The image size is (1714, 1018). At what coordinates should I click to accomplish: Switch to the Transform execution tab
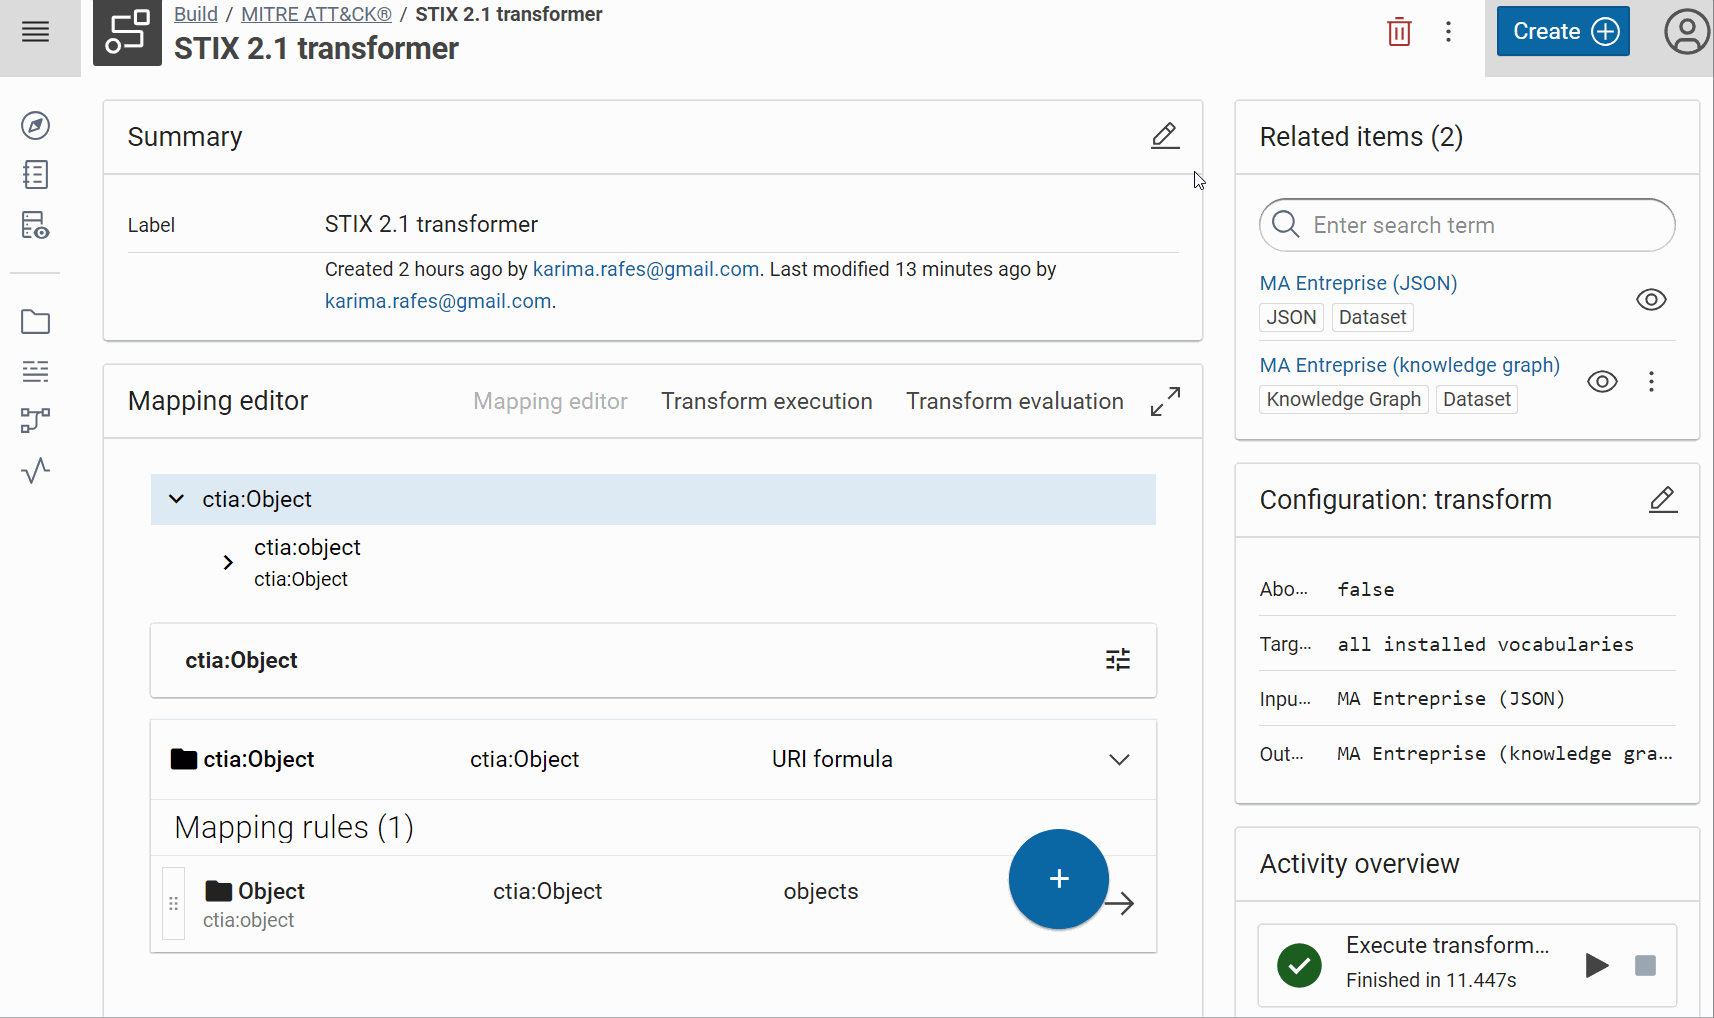tap(766, 402)
